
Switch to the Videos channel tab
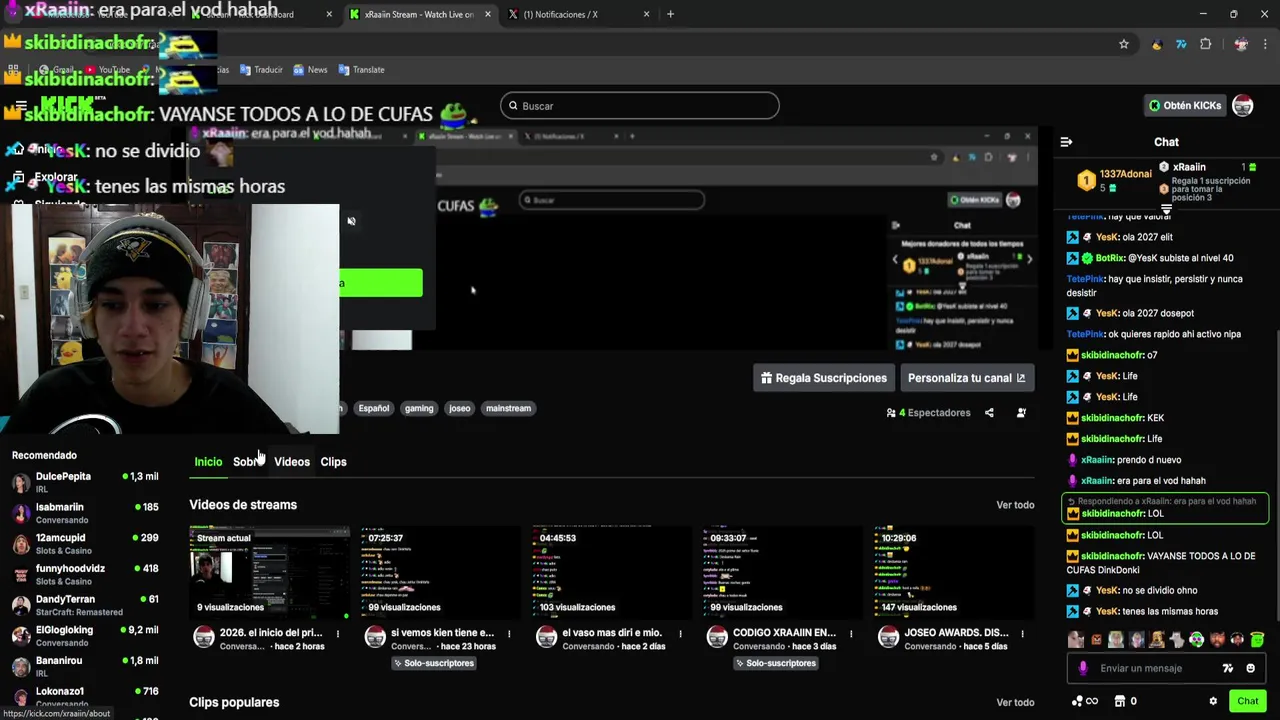(292, 462)
